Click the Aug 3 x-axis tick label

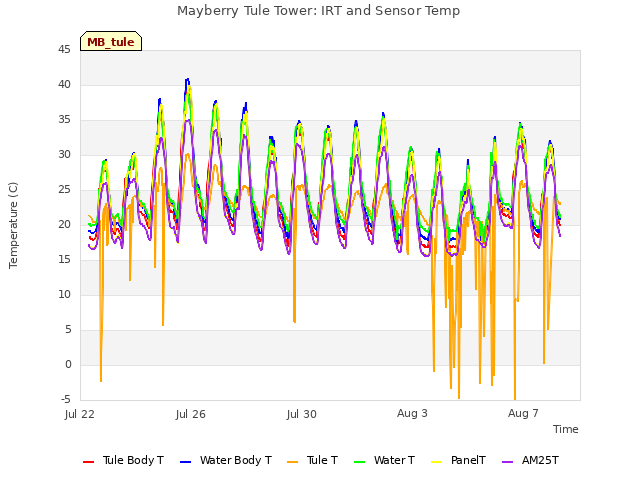[412, 413]
